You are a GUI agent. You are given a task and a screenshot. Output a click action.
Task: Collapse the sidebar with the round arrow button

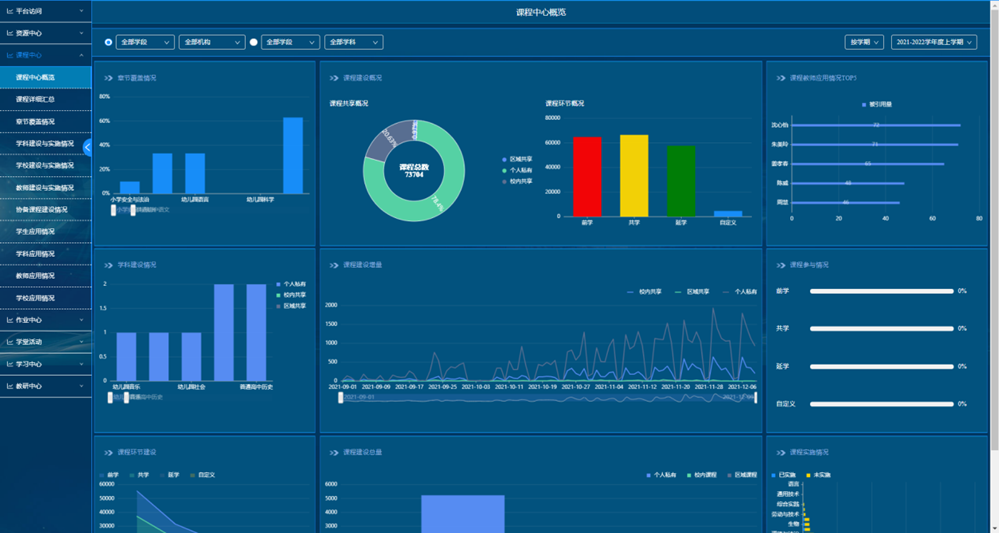87,147
